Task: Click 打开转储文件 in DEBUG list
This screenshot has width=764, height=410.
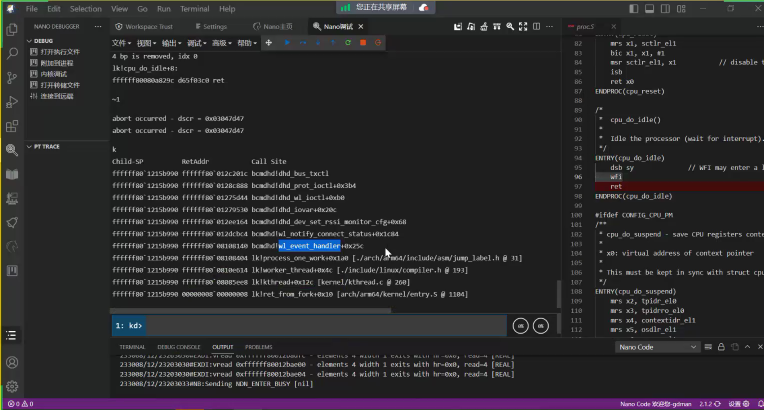Action: [x=60, y=85]
